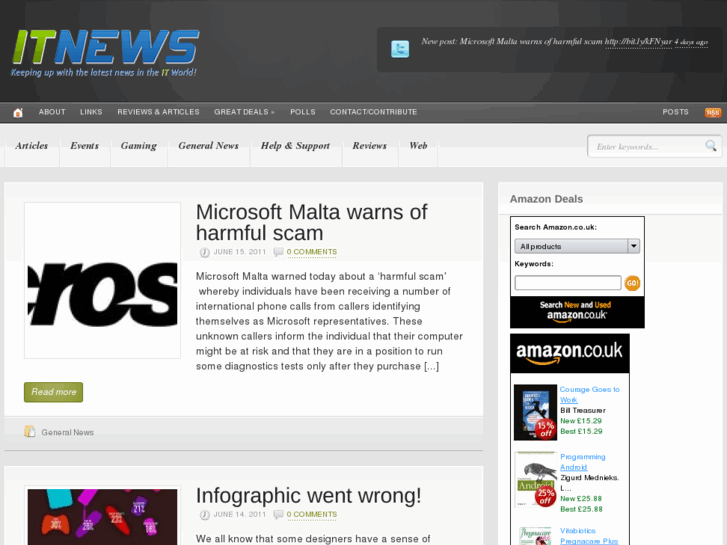Open the About menu item
The height and width of the screenshot is (545, 727).
[x=52, y=112]
